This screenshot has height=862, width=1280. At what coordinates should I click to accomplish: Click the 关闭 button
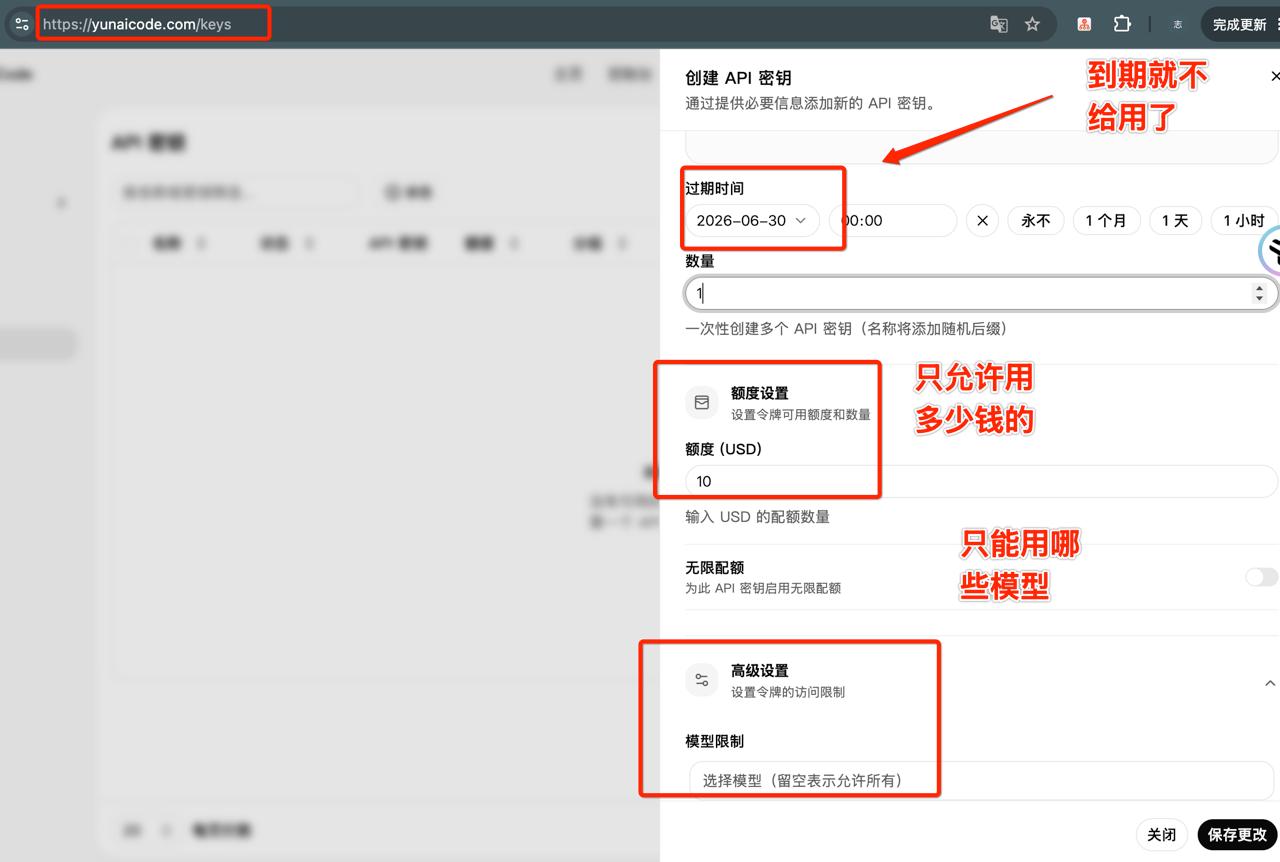1161,834
